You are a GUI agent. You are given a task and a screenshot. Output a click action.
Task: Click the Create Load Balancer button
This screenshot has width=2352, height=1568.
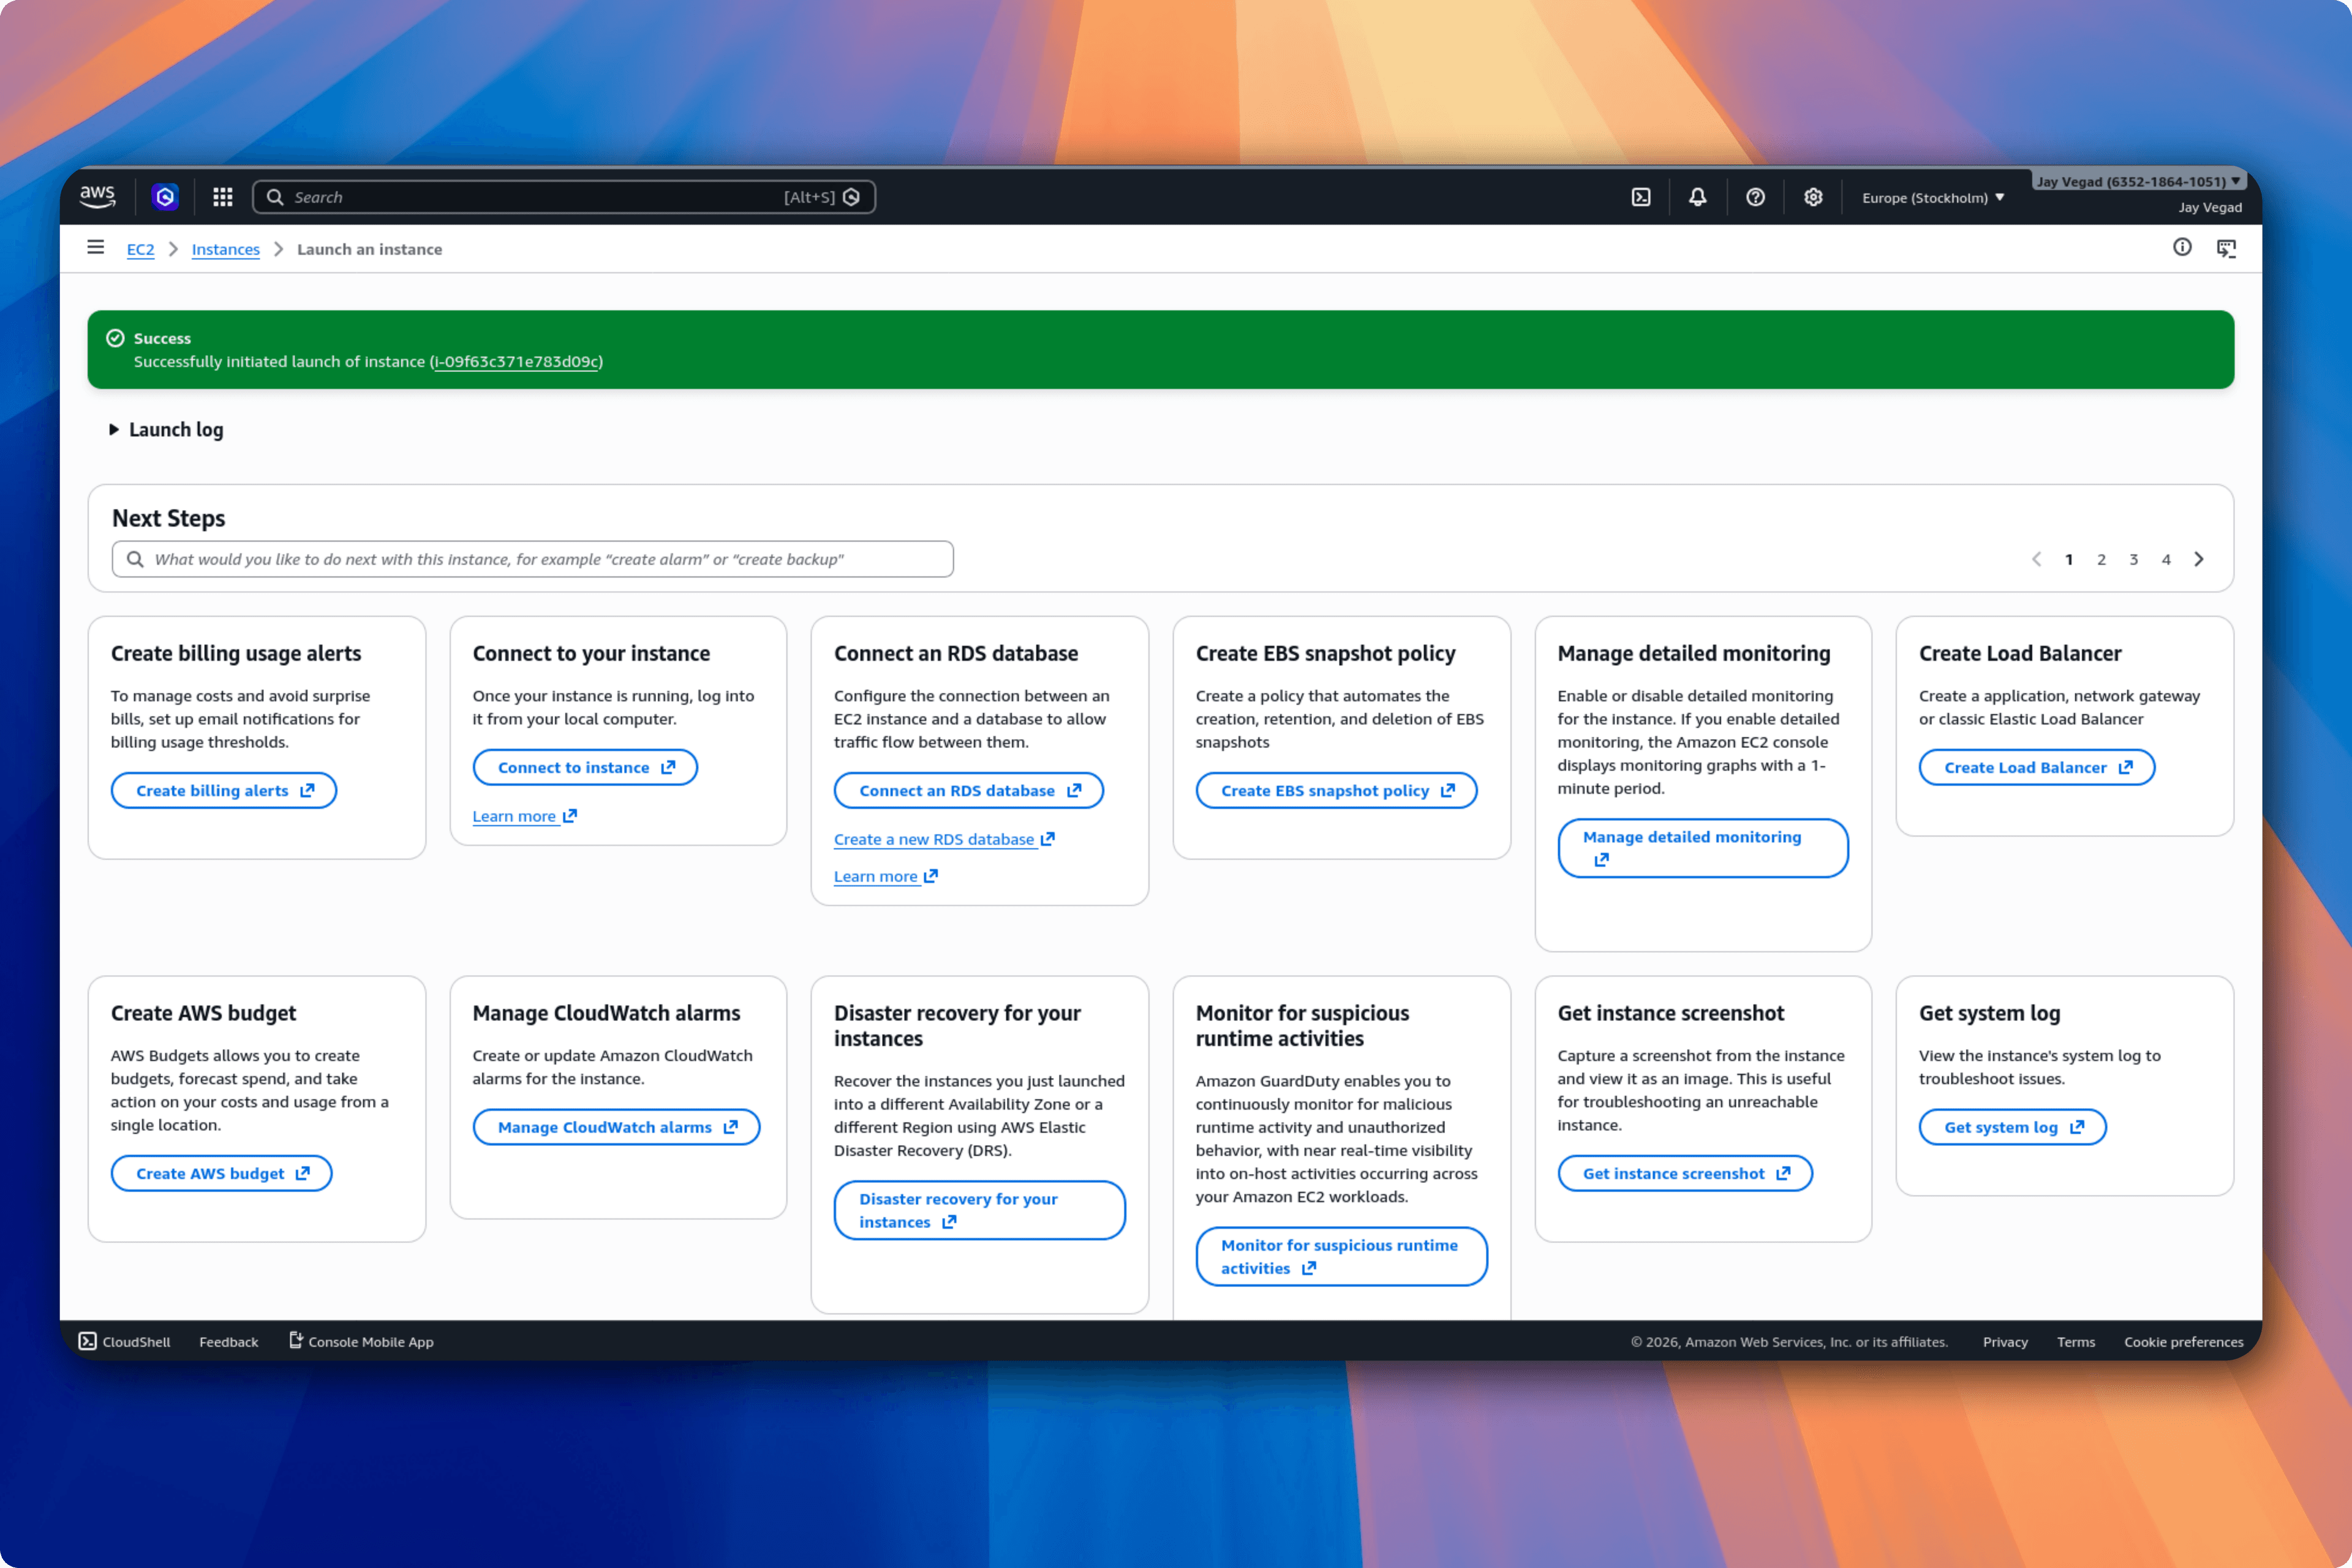coord(2037,768)
